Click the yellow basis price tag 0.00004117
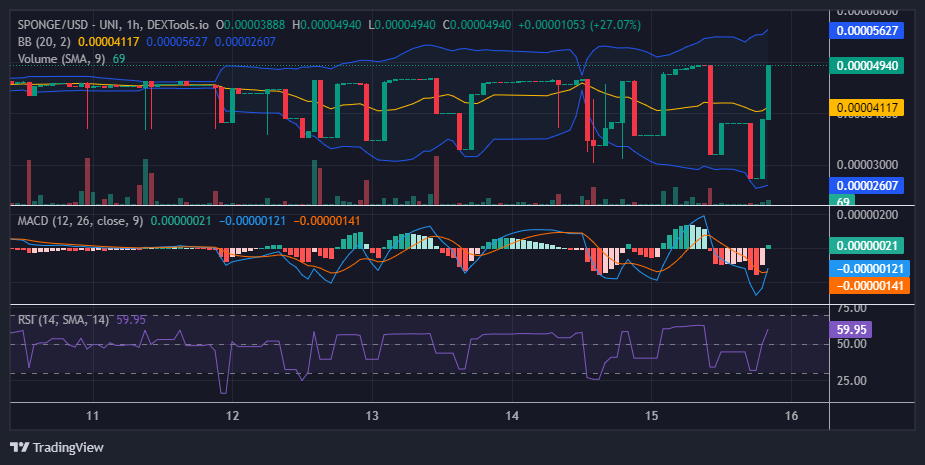 [x=867, y=108]
